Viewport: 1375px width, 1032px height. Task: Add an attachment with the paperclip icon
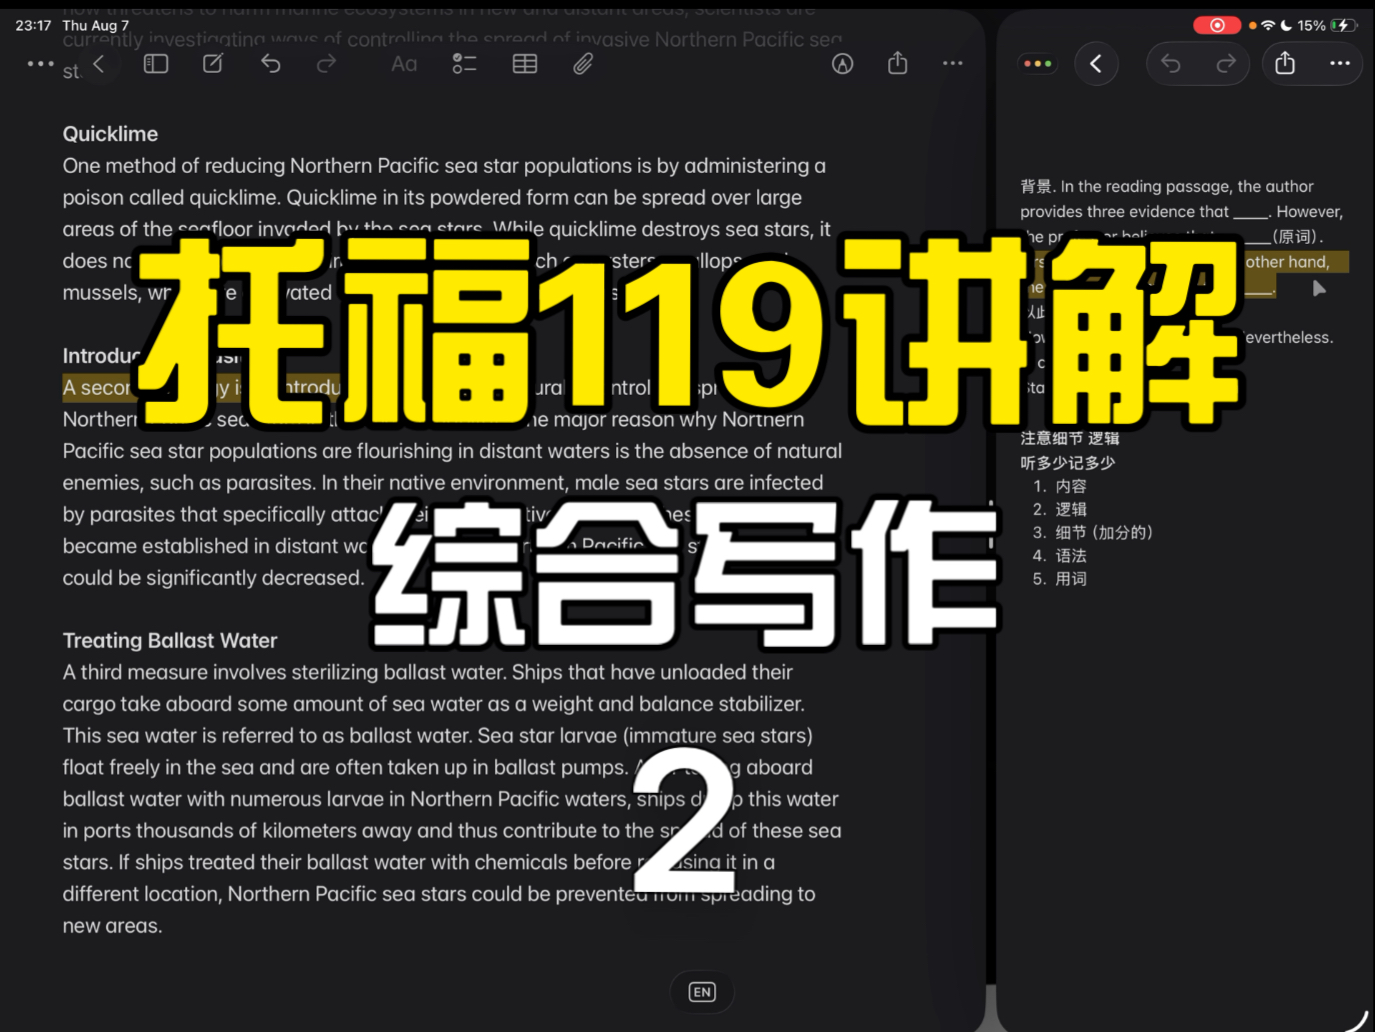[583, 64]
